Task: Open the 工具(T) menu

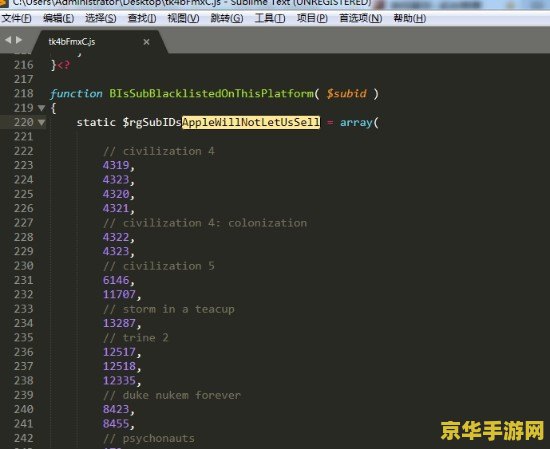Action: point(270,18)
